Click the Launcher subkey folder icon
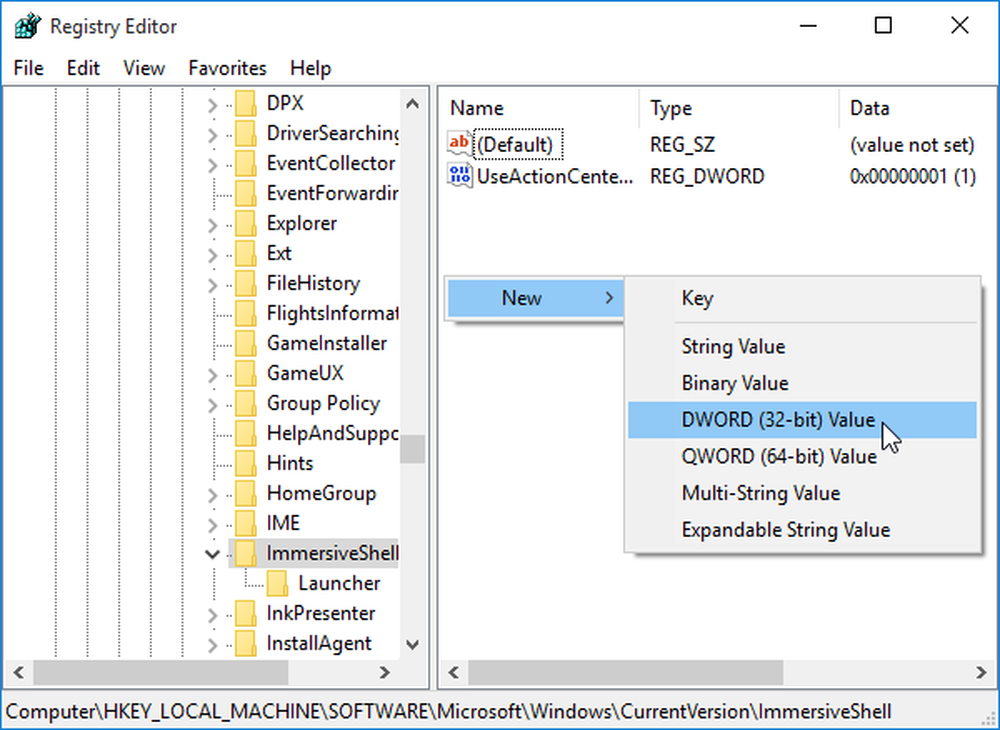The height and width of the screenshot is (730, 1000). [x=277, y=583]
